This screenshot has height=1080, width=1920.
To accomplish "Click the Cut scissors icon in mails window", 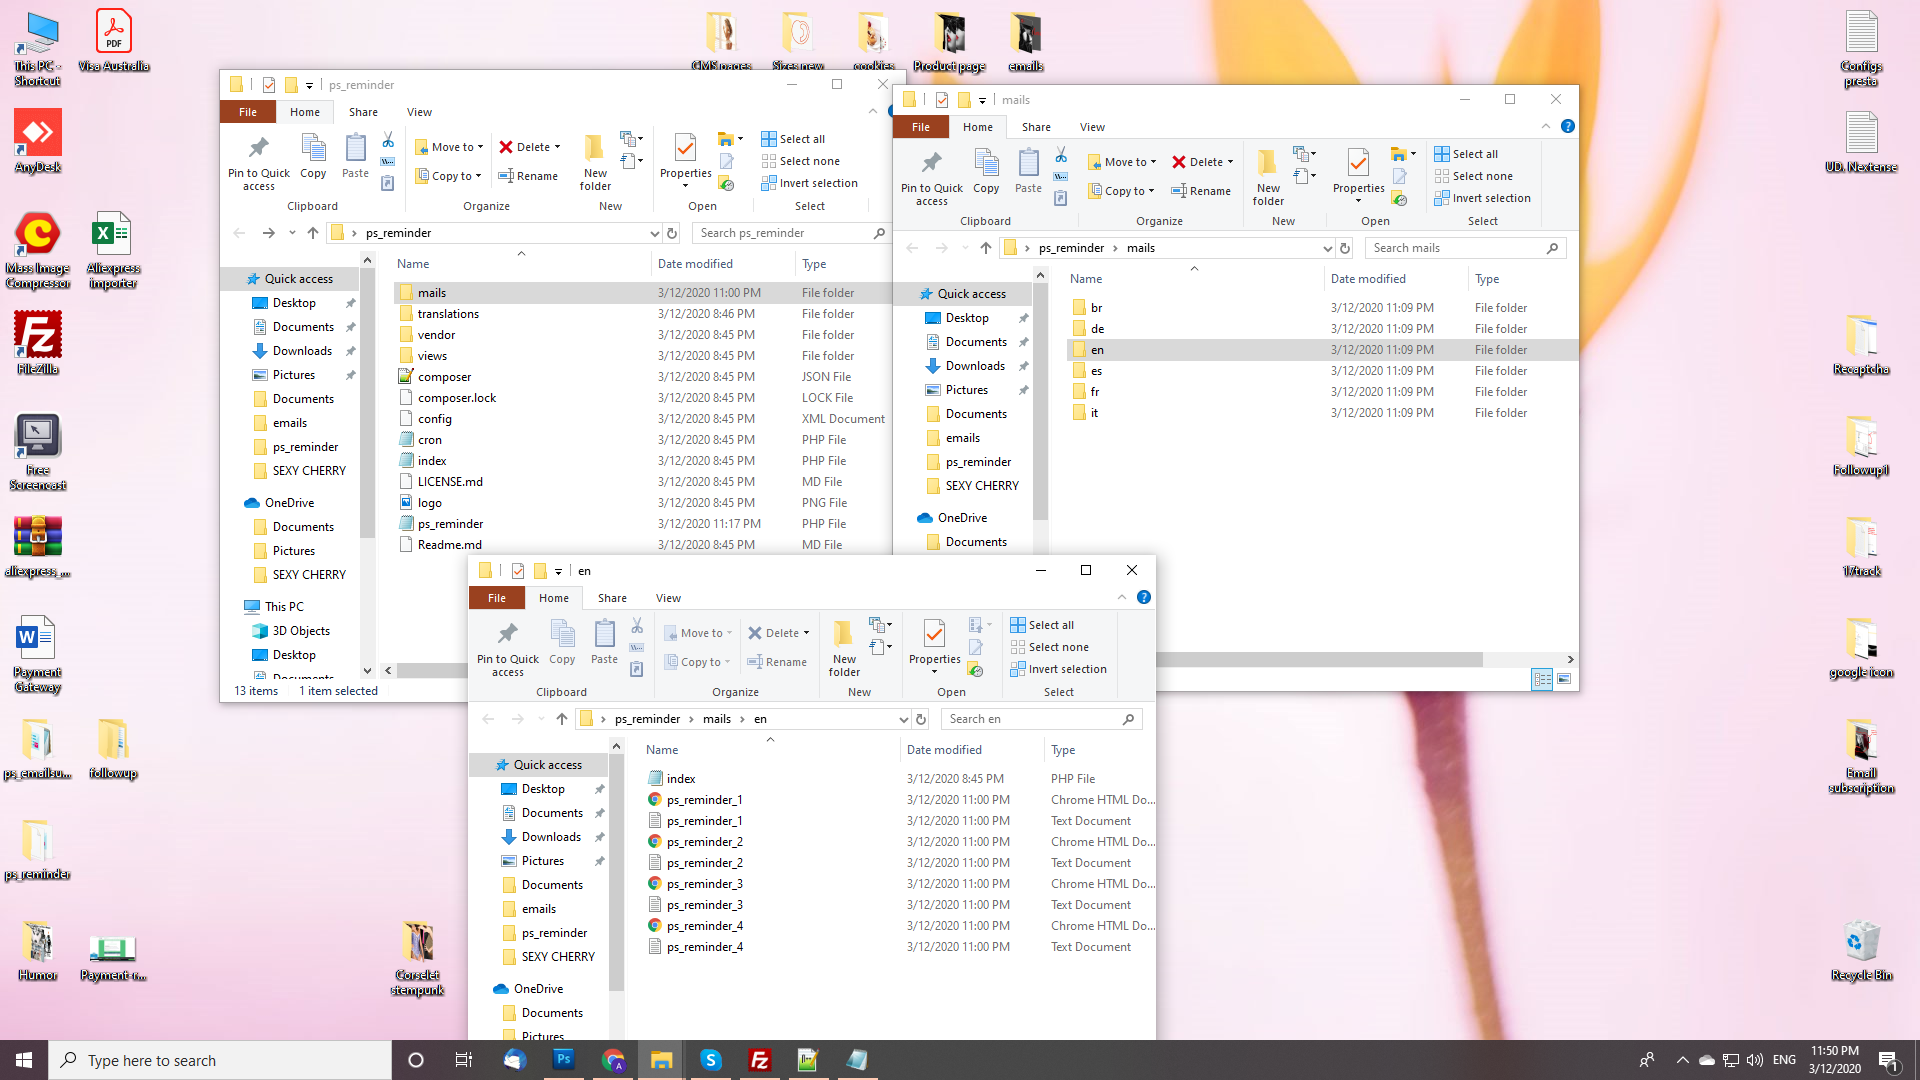I will [1061, 155].
